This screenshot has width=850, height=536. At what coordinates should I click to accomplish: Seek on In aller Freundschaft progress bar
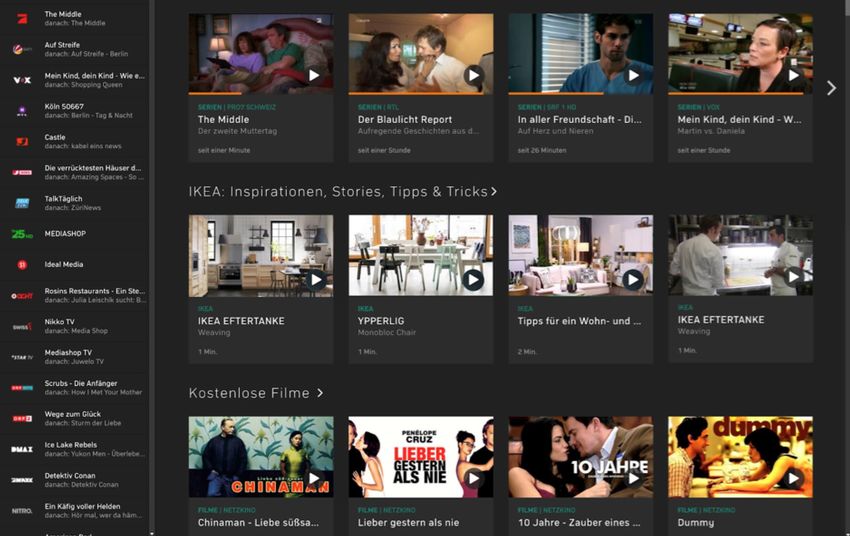point(581,93)
